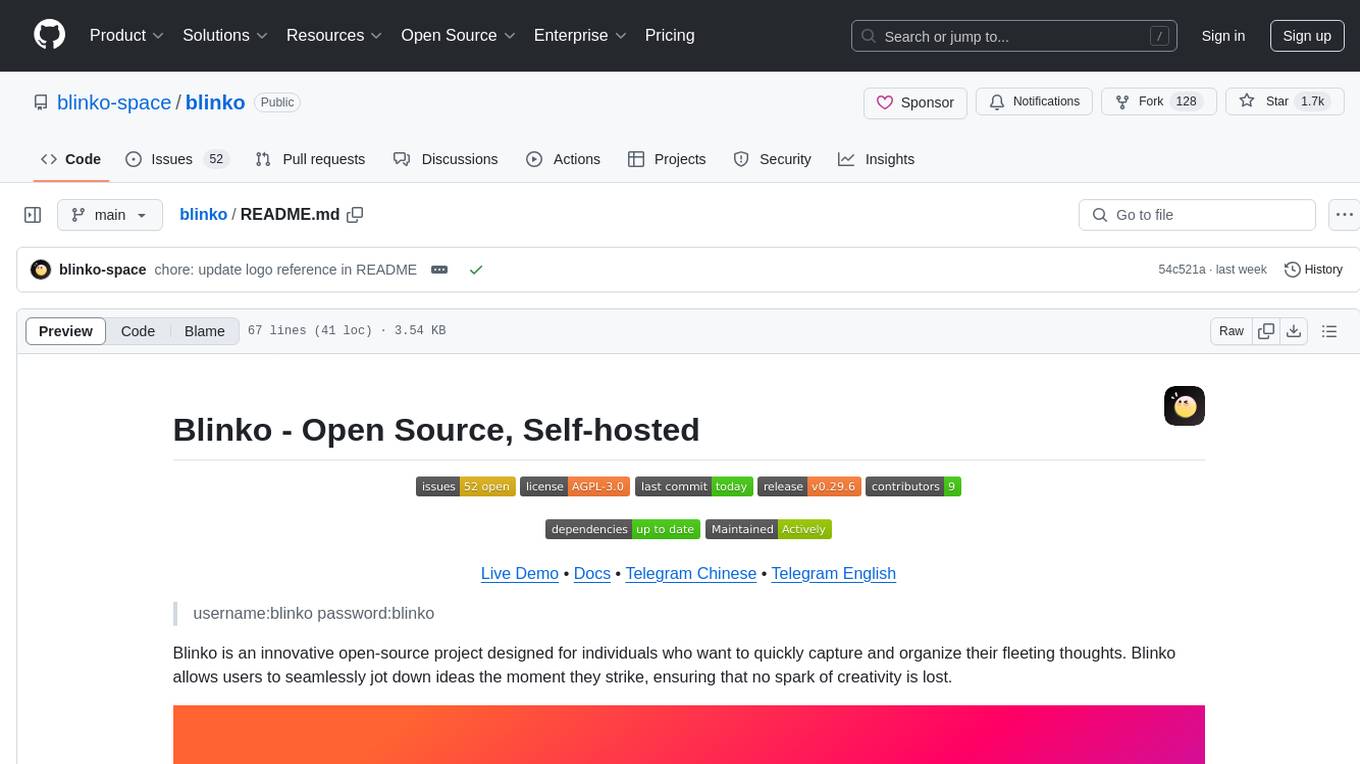Click the gradient banner image
The height and width of the screenshot is (764, 1360).
click(689, 735)
